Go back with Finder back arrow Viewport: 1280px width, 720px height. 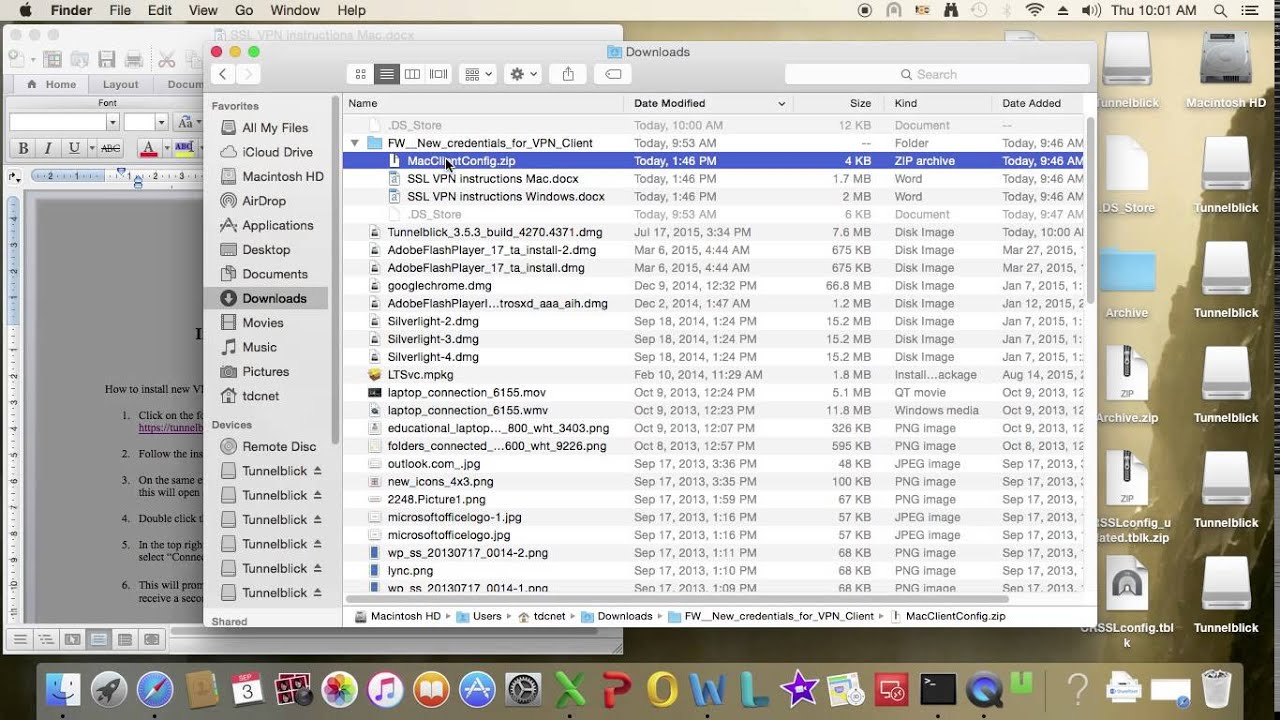pos(223,74)
